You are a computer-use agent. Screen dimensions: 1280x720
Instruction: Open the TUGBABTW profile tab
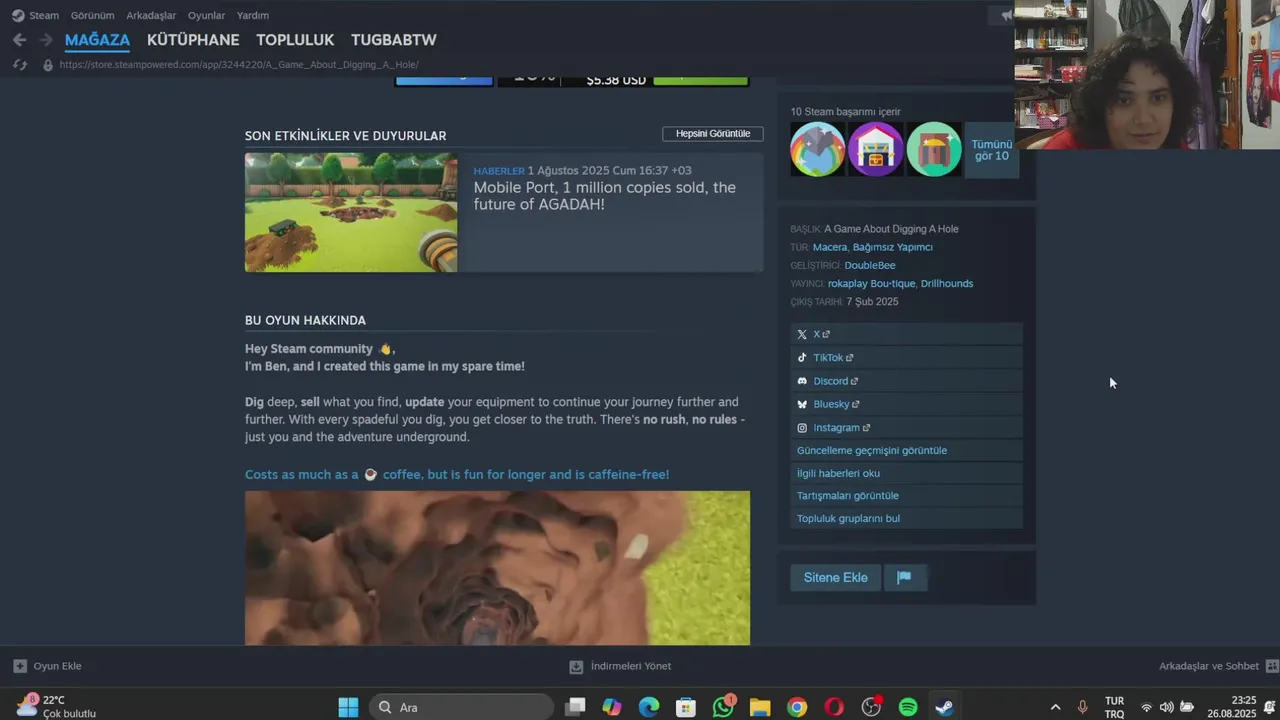click(x=393, y=40)
